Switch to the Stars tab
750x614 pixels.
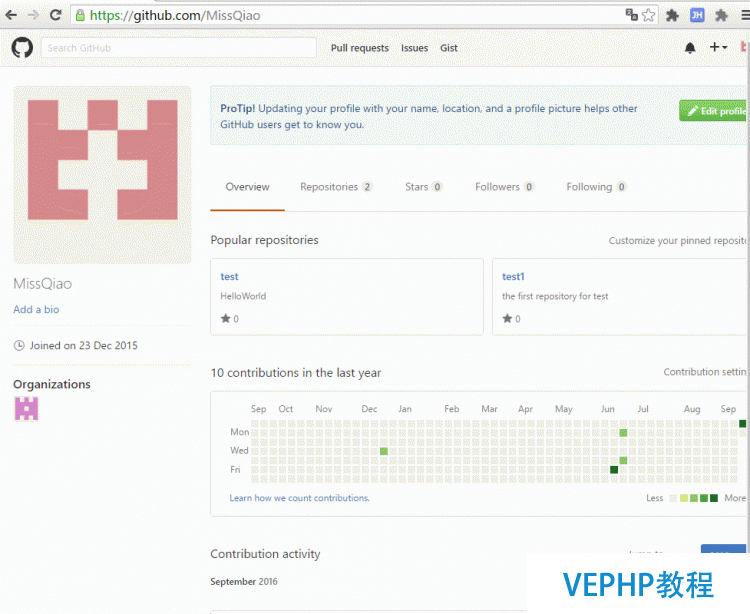pyautogui.click(x=423, y=187)
